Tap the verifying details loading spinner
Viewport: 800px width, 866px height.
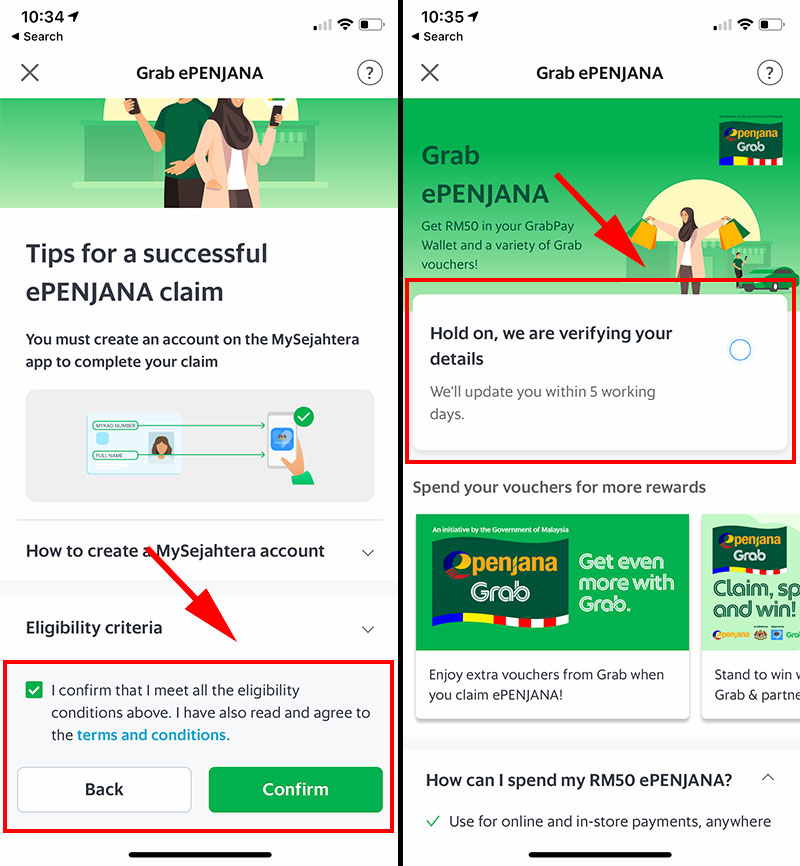point(740,350)
